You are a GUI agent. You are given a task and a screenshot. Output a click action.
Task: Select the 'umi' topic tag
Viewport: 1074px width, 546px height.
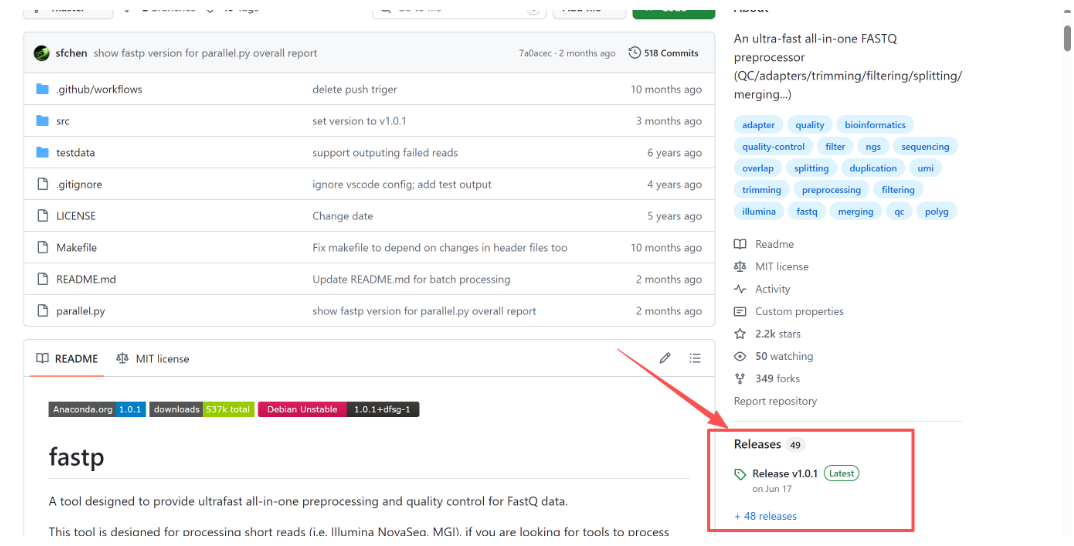925,168
